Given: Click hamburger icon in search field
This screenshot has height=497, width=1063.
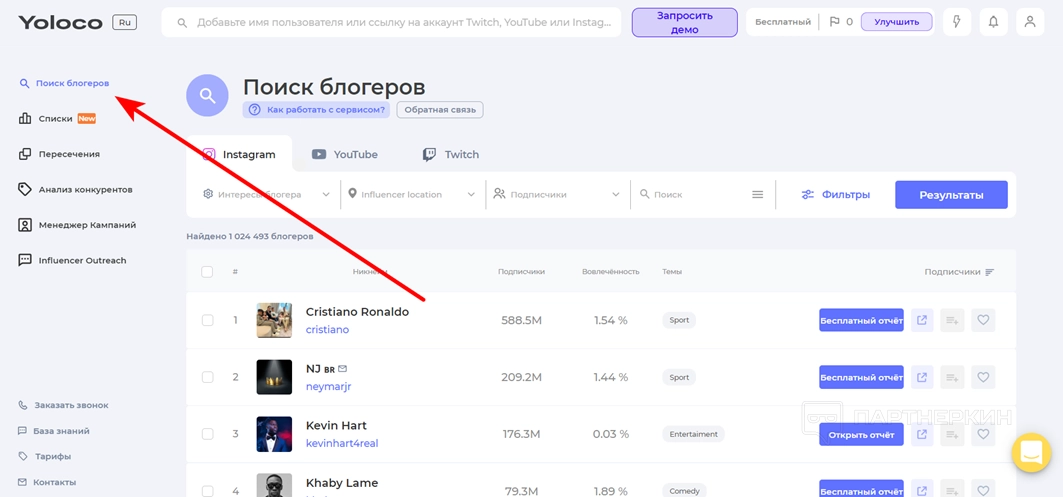Looking at the screenshot, I should point(758,195).
